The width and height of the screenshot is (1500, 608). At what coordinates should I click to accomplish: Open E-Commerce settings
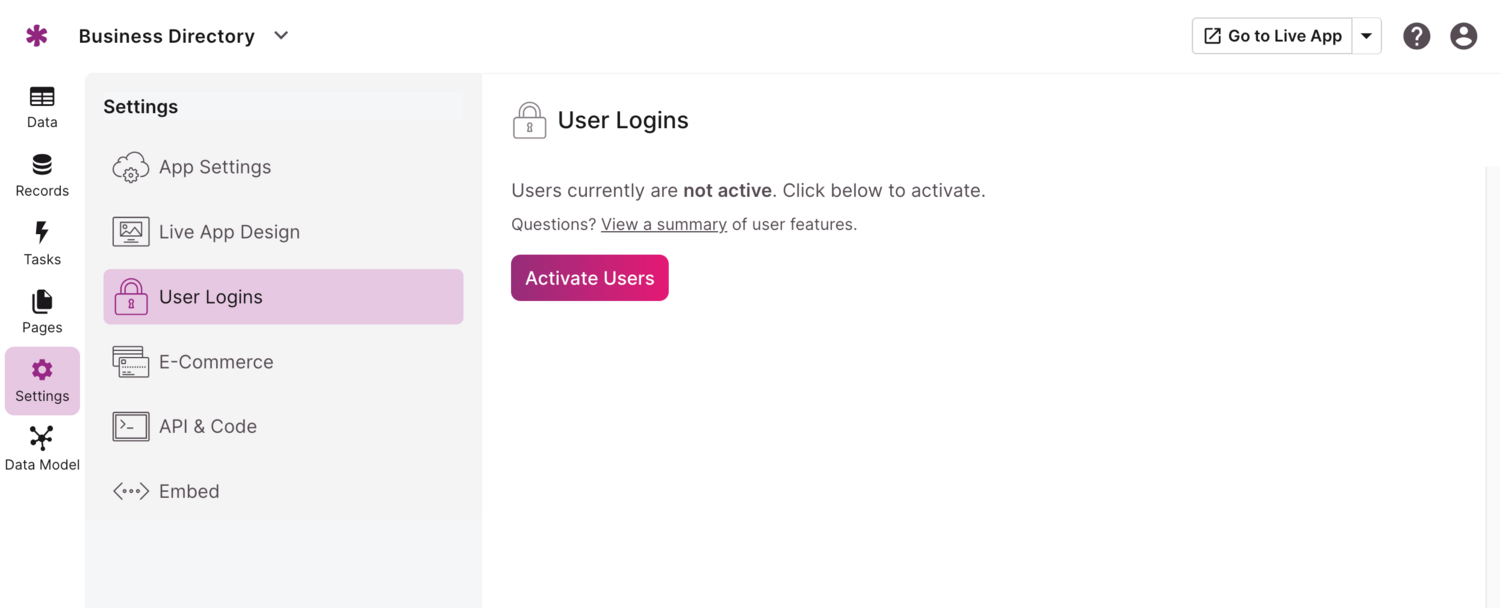216,362
